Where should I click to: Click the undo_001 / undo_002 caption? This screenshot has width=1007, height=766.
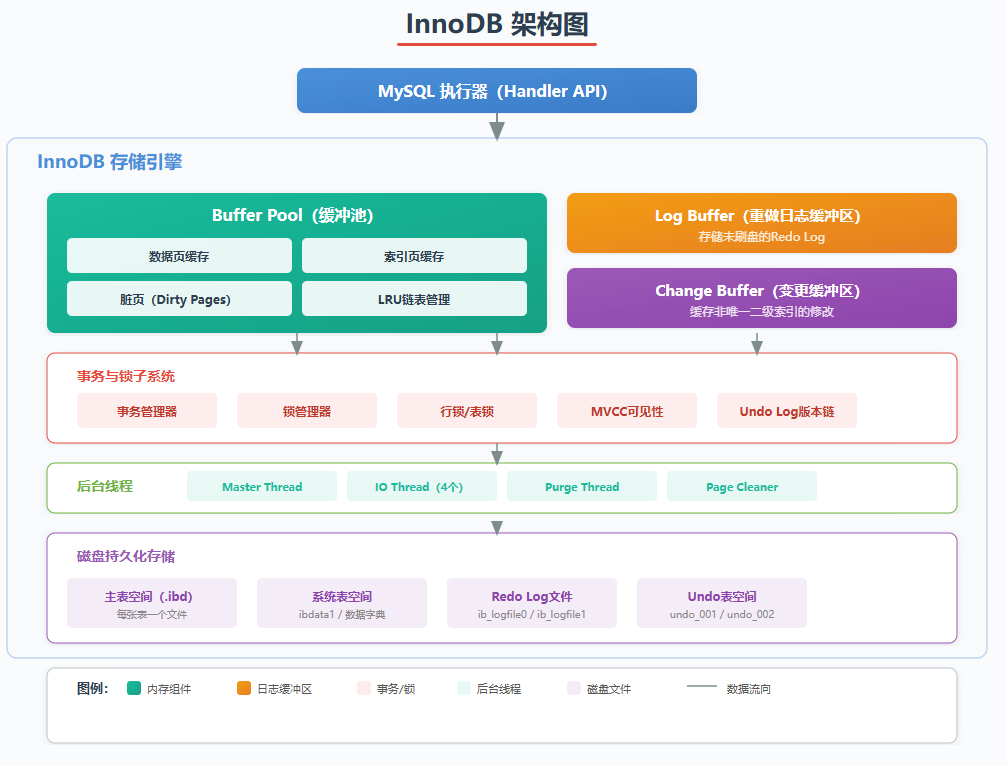[x=722, y=614]
